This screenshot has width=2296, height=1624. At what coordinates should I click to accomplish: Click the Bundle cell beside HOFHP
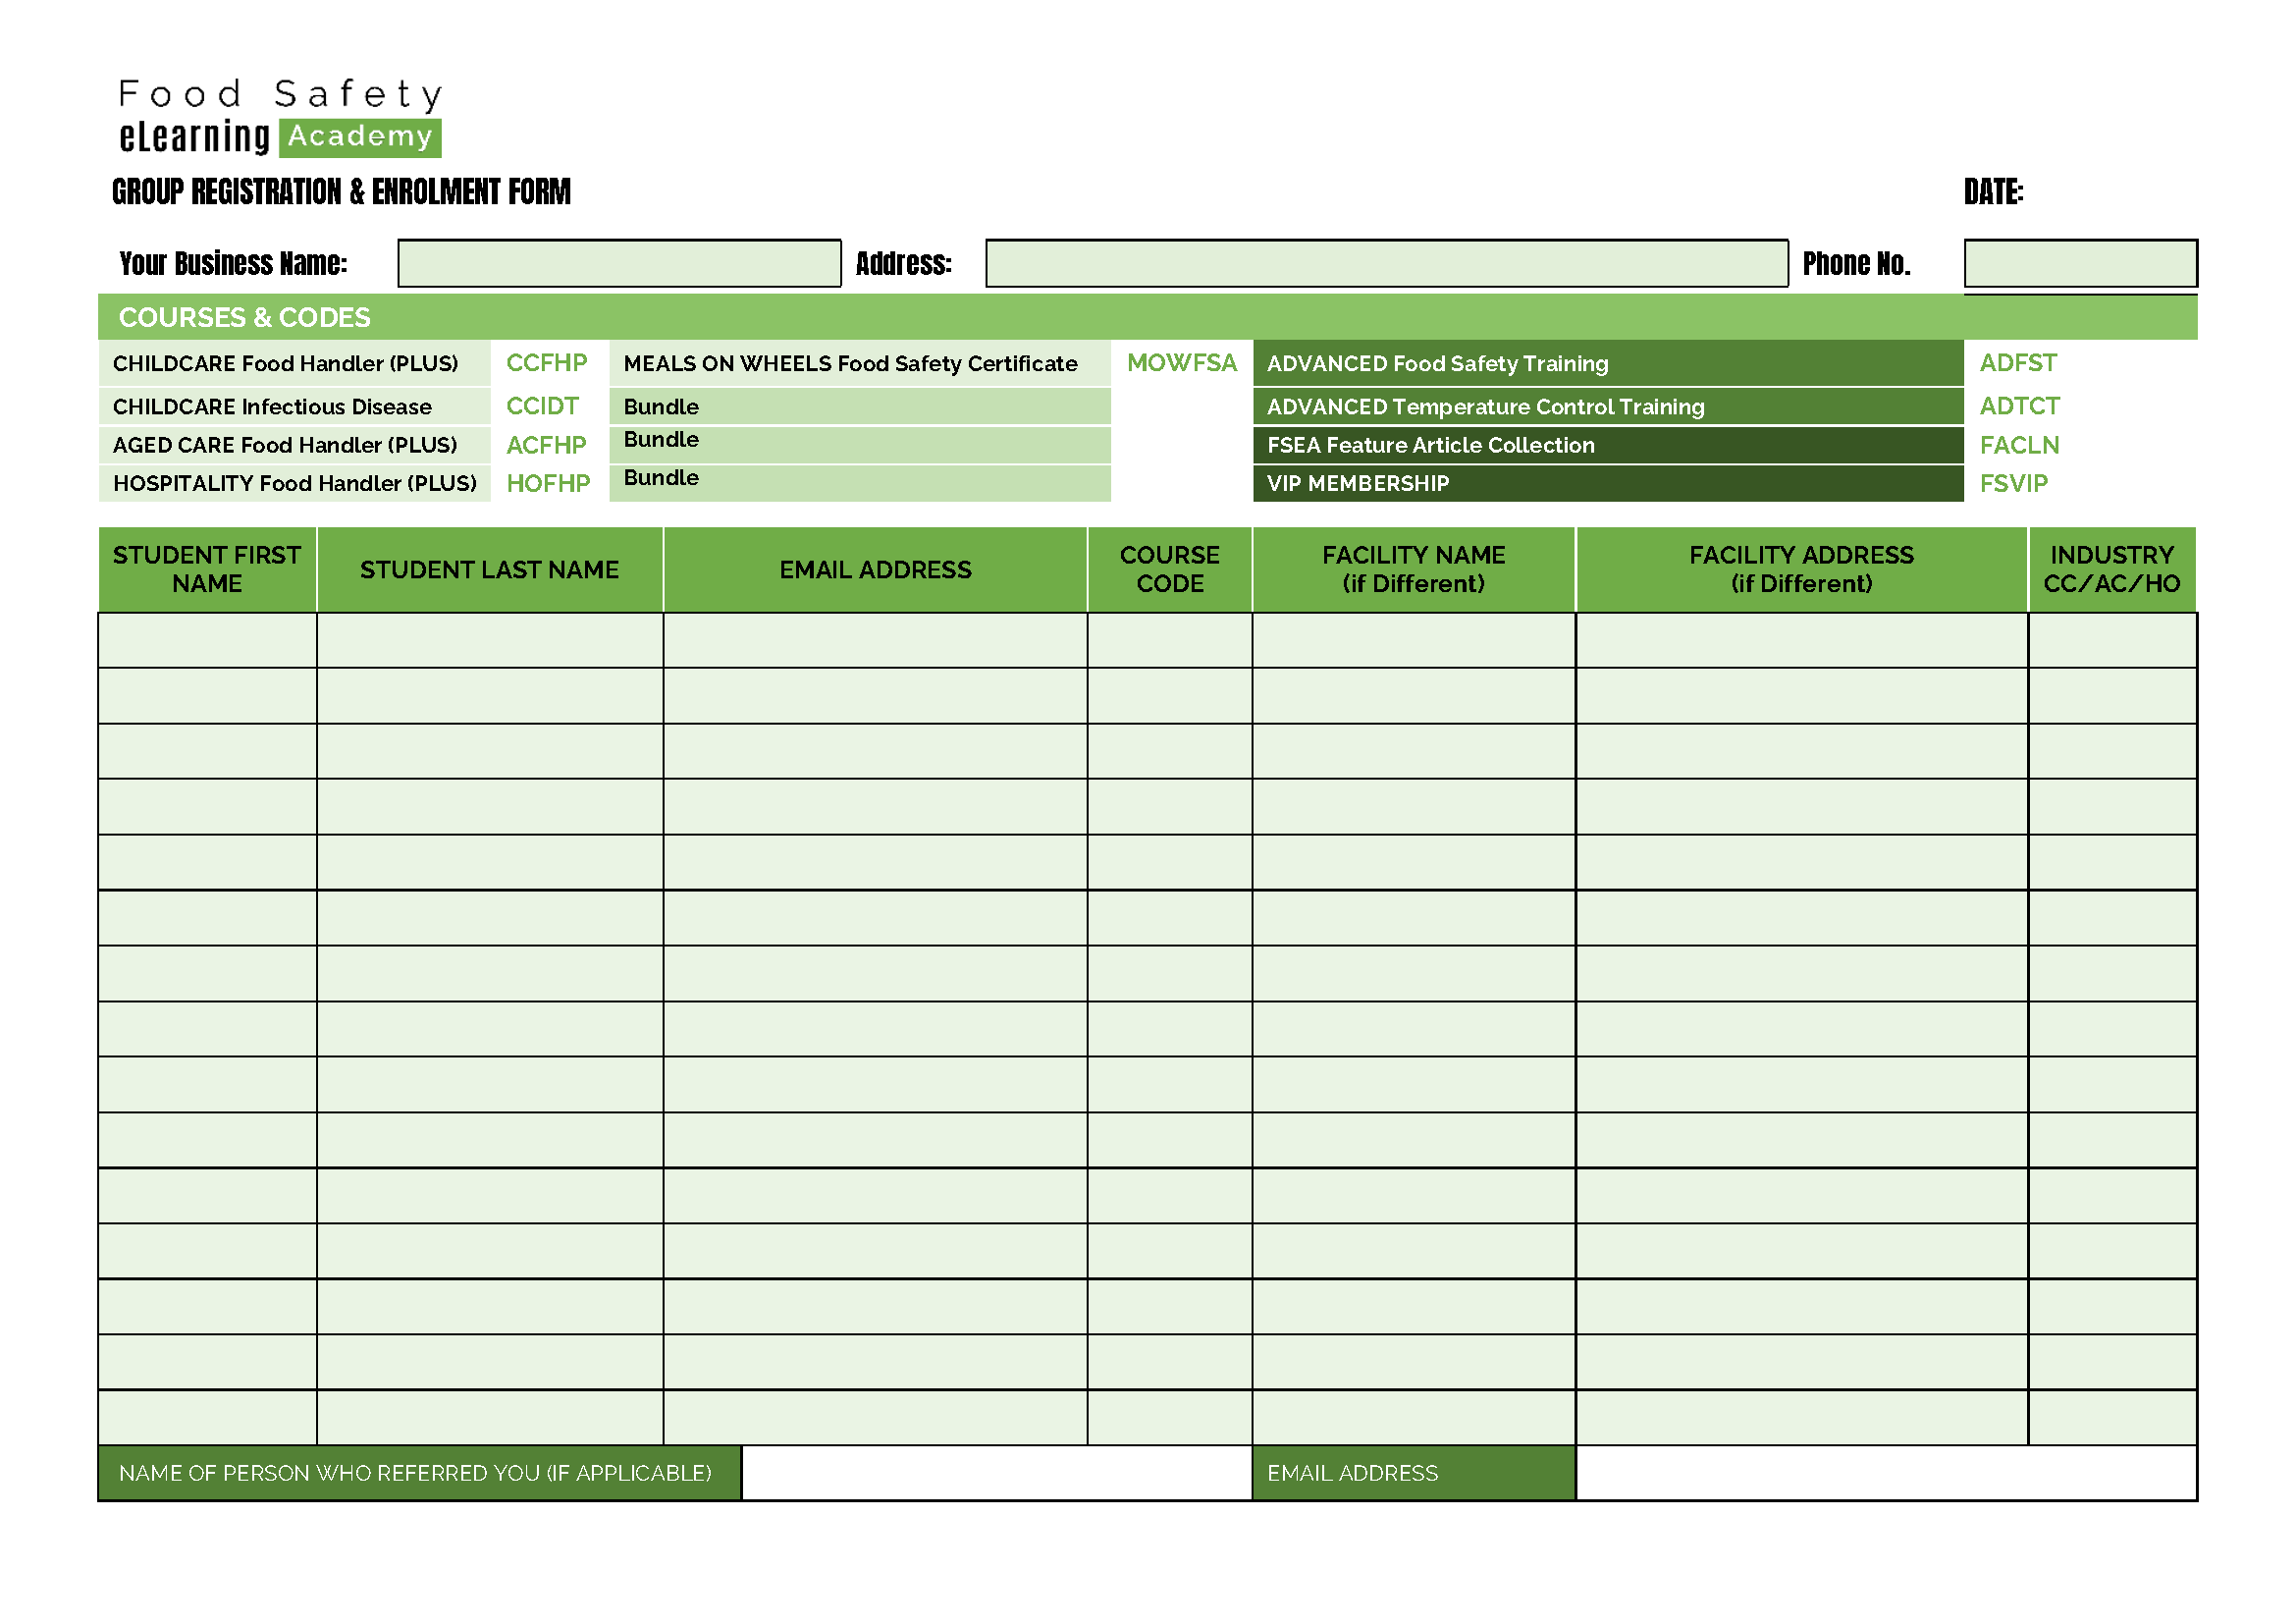click(x=859, y=483)
